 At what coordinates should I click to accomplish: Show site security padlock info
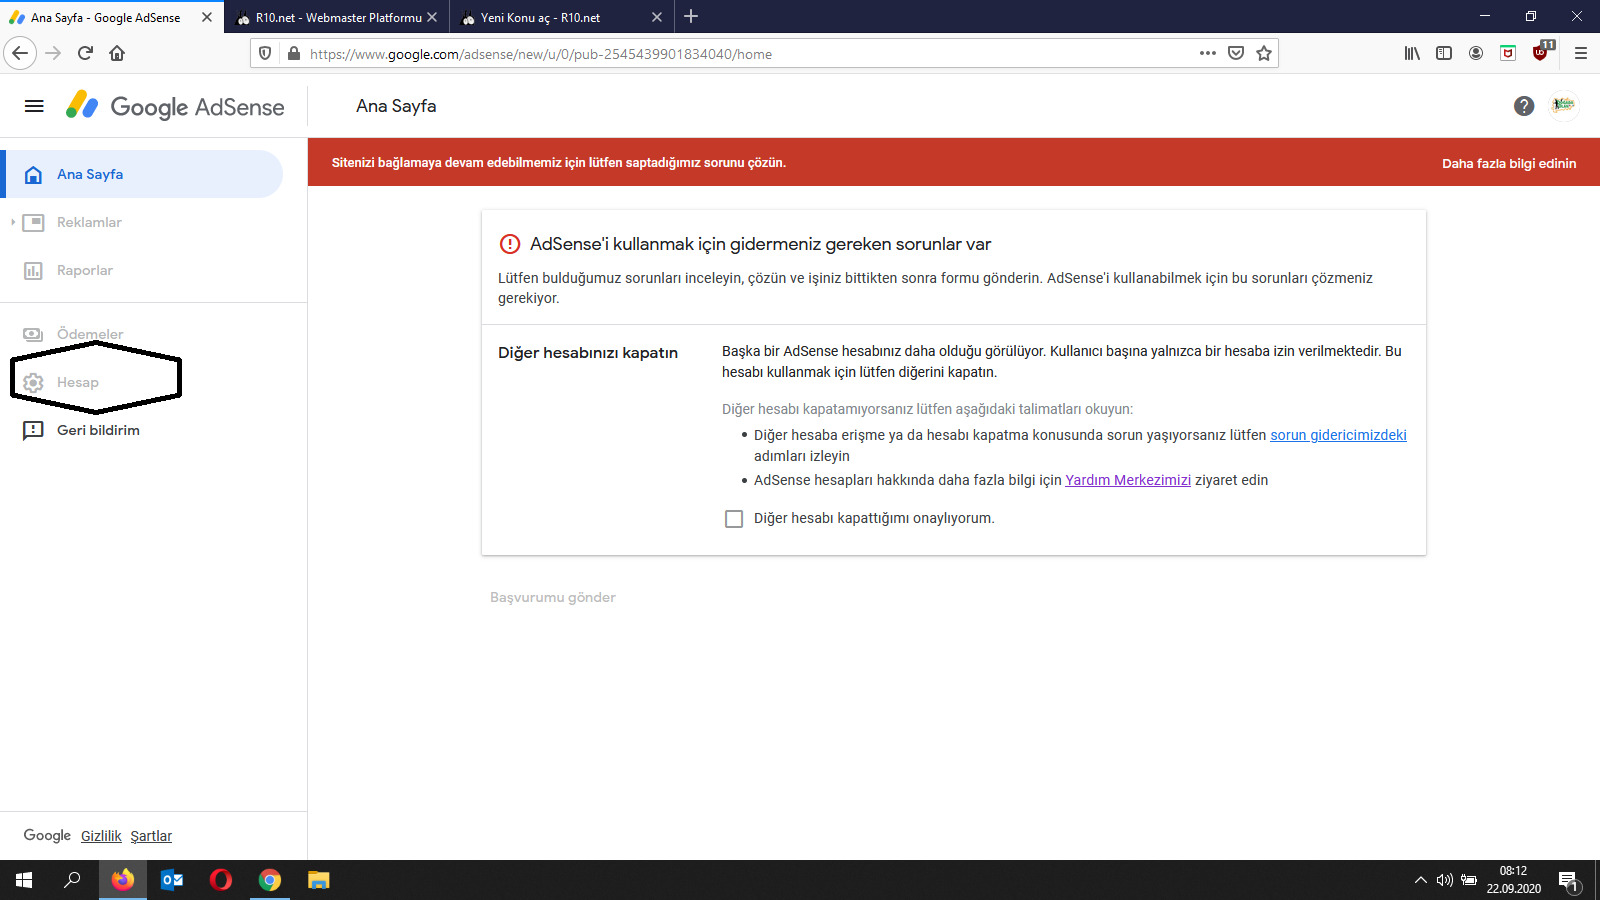(293, 53)
